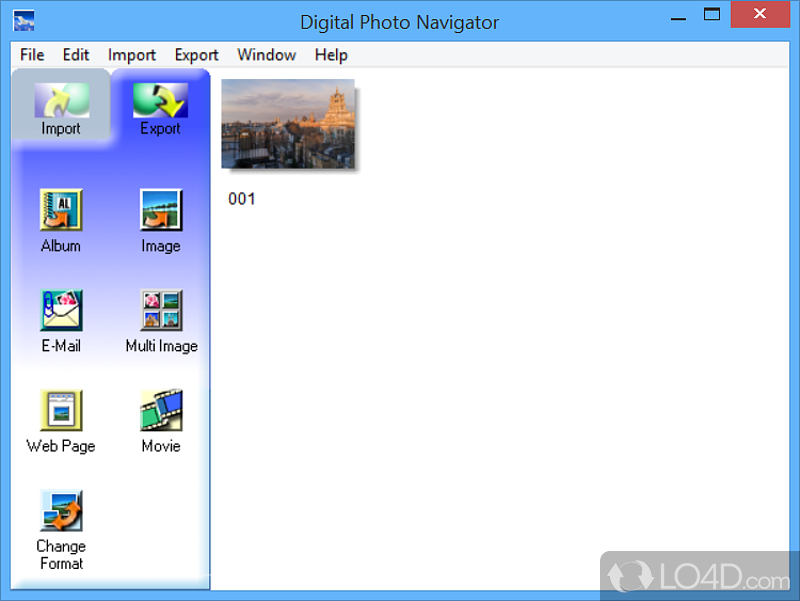800x601 pixels.
Task: Launch the Web Page export tool
Action: (x=61, y=411)
